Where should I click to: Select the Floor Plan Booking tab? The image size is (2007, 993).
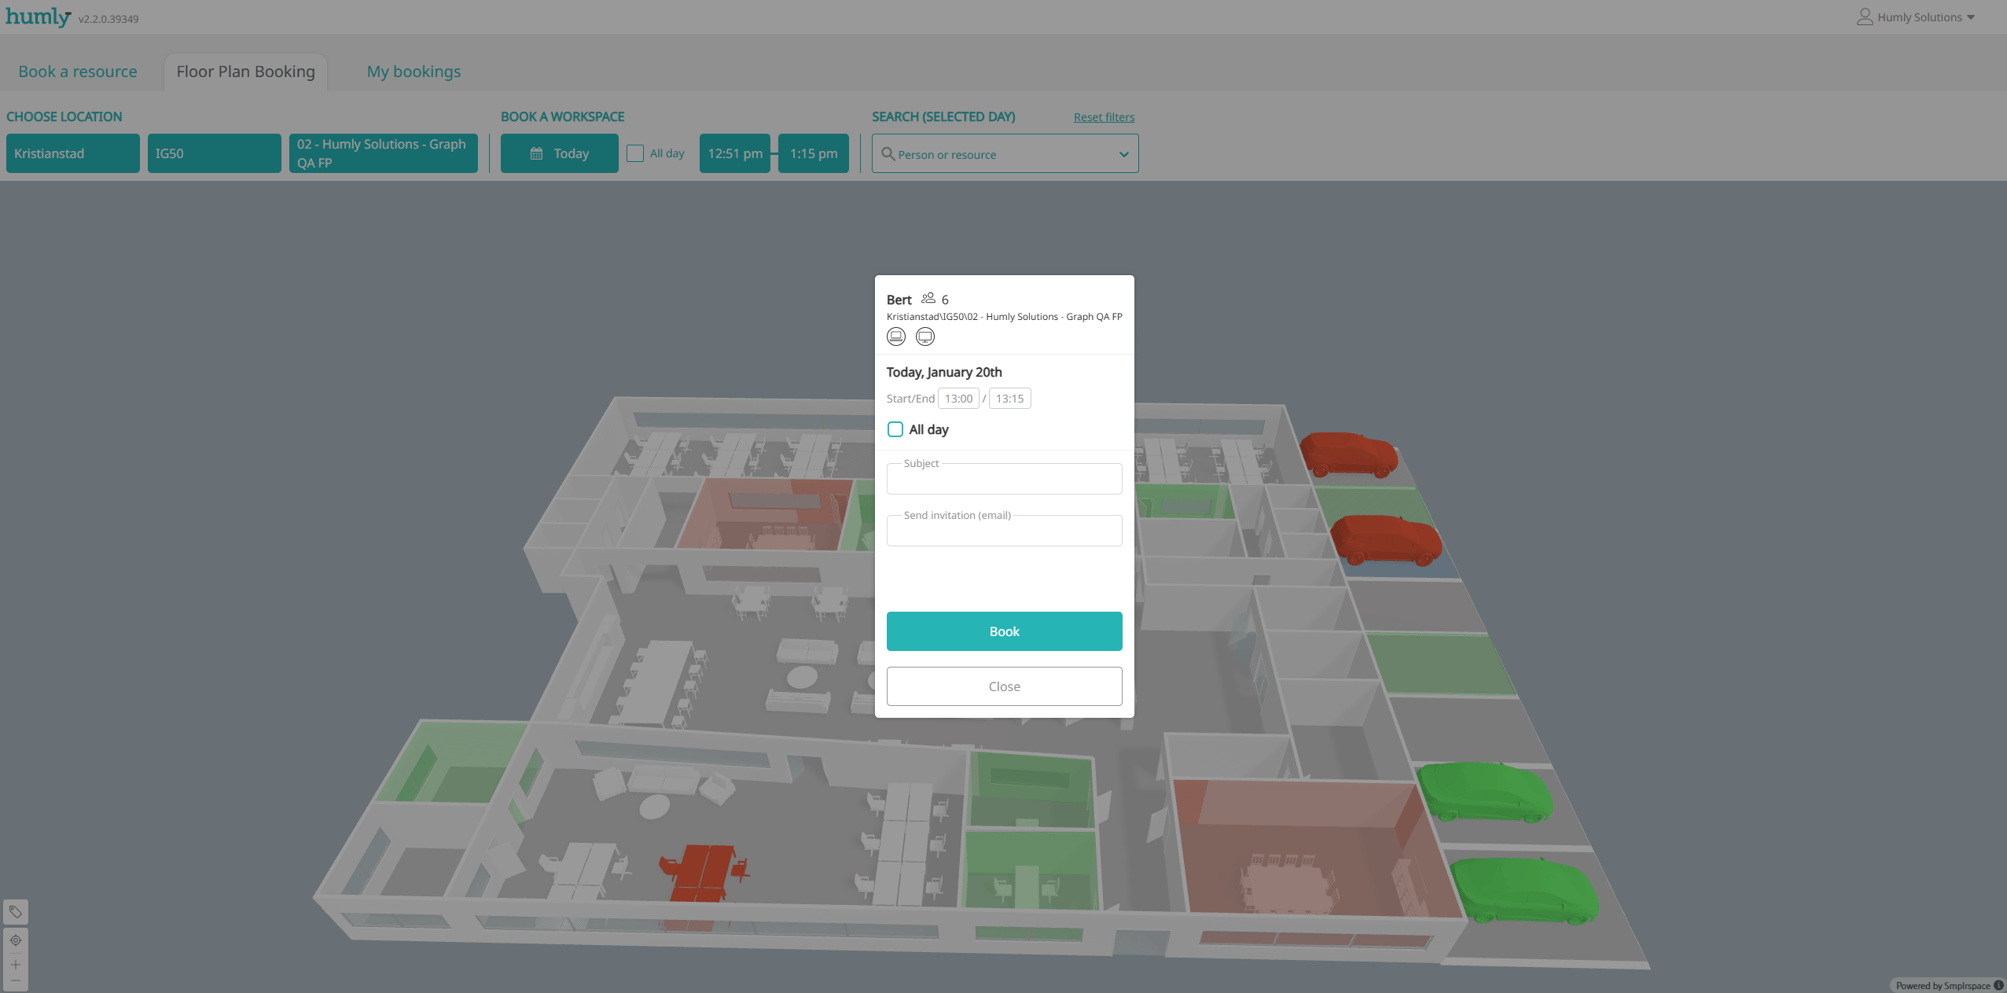pos(246,71)
